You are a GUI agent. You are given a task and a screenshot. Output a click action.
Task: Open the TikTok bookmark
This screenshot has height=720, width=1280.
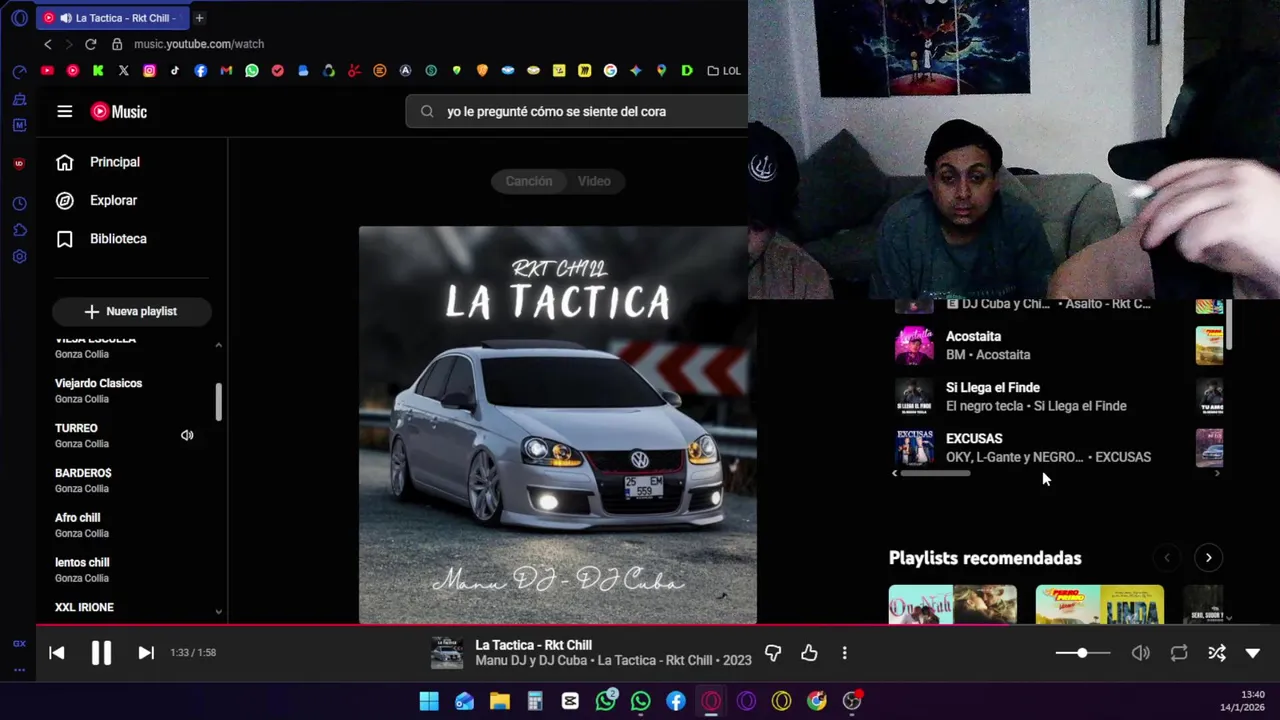(175, 71)
